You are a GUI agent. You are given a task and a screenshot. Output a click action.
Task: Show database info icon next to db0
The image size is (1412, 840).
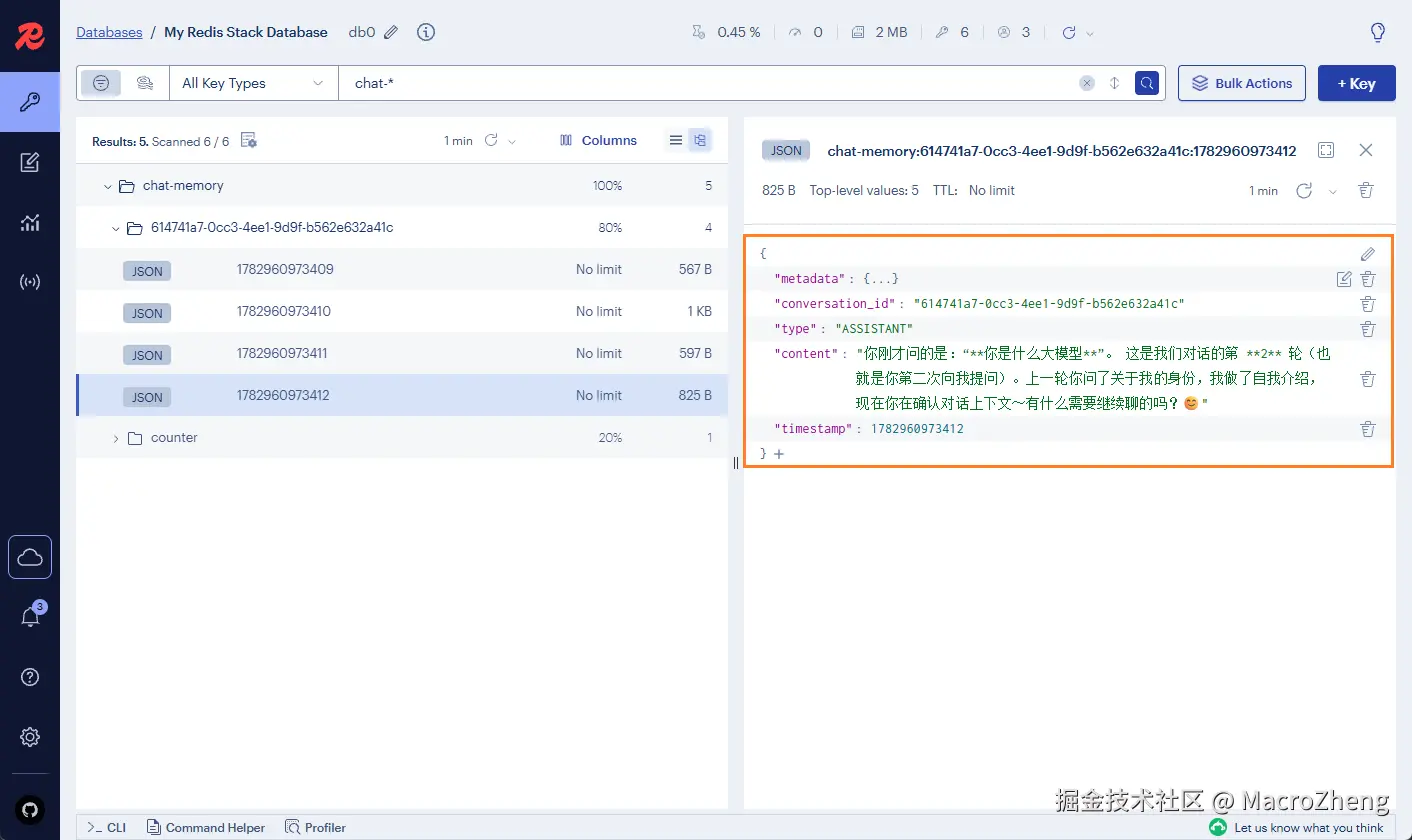(426, 32)
